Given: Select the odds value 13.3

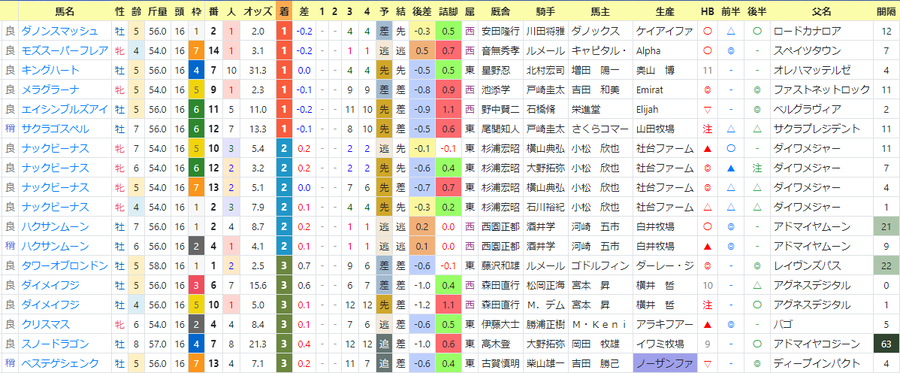Looking at the screenshot, I should pos(258,129).
